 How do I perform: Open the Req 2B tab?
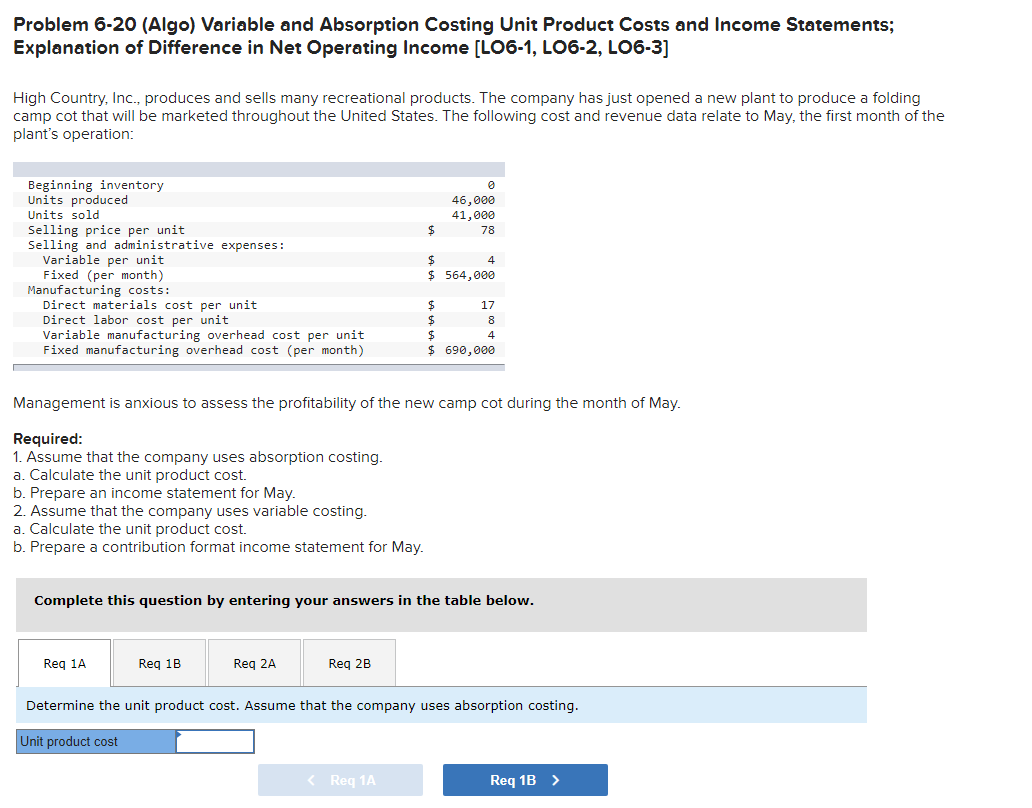(x=348, y=662)
